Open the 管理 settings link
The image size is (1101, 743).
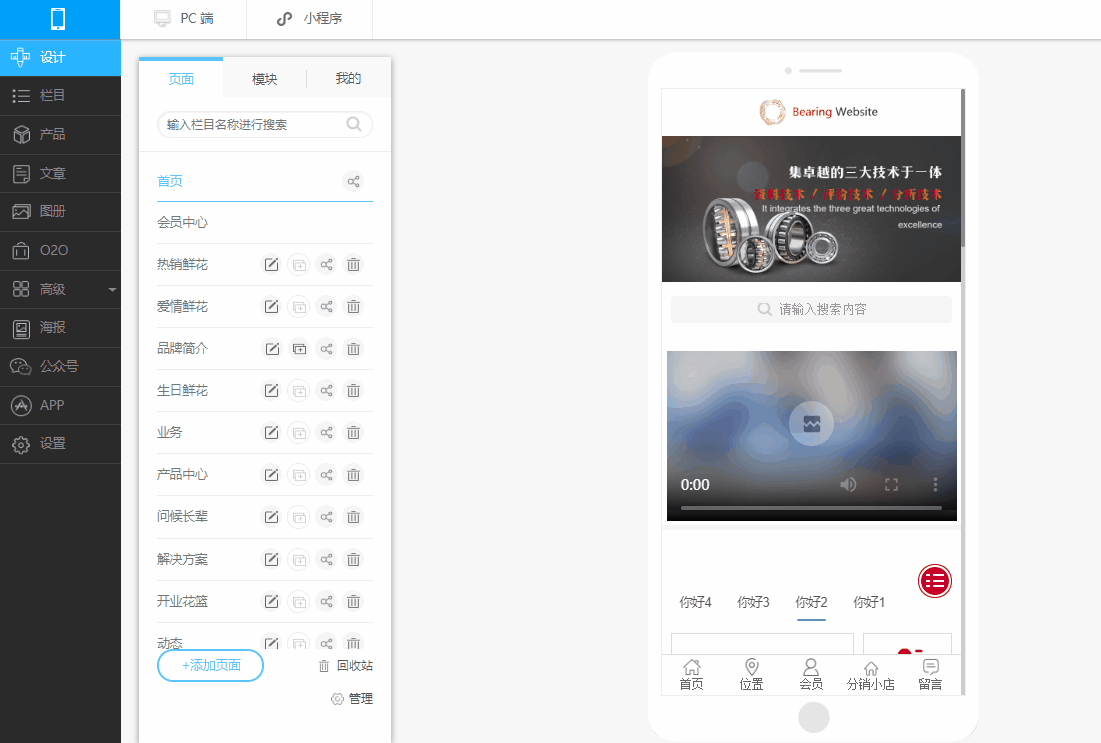click(352, 699)
